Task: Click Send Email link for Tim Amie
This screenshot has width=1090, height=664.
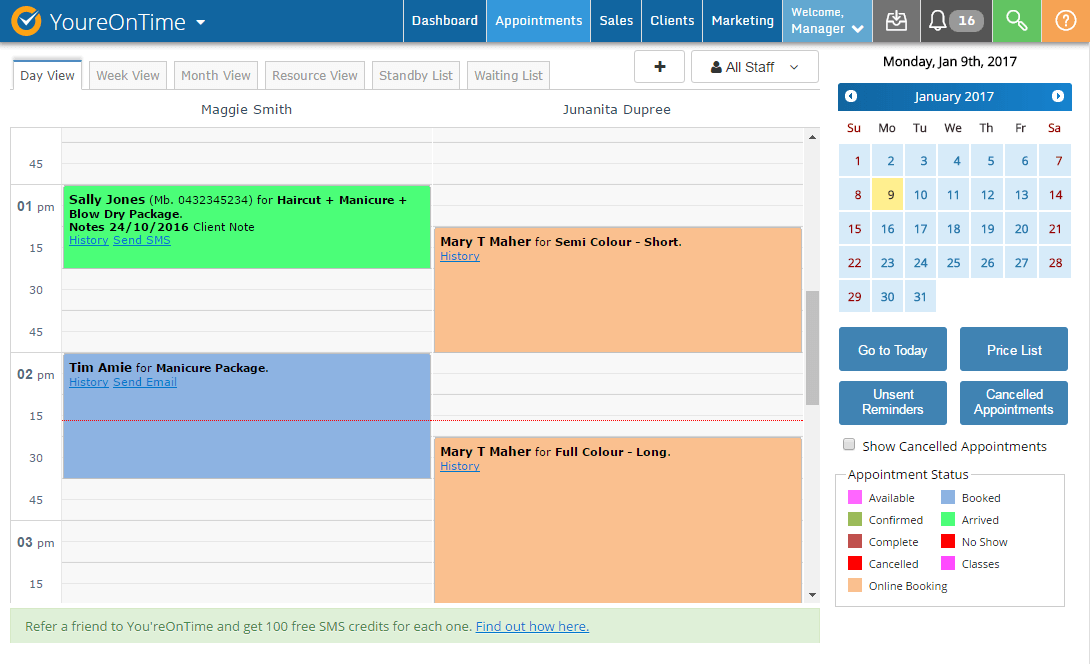Action: [145, 382]
